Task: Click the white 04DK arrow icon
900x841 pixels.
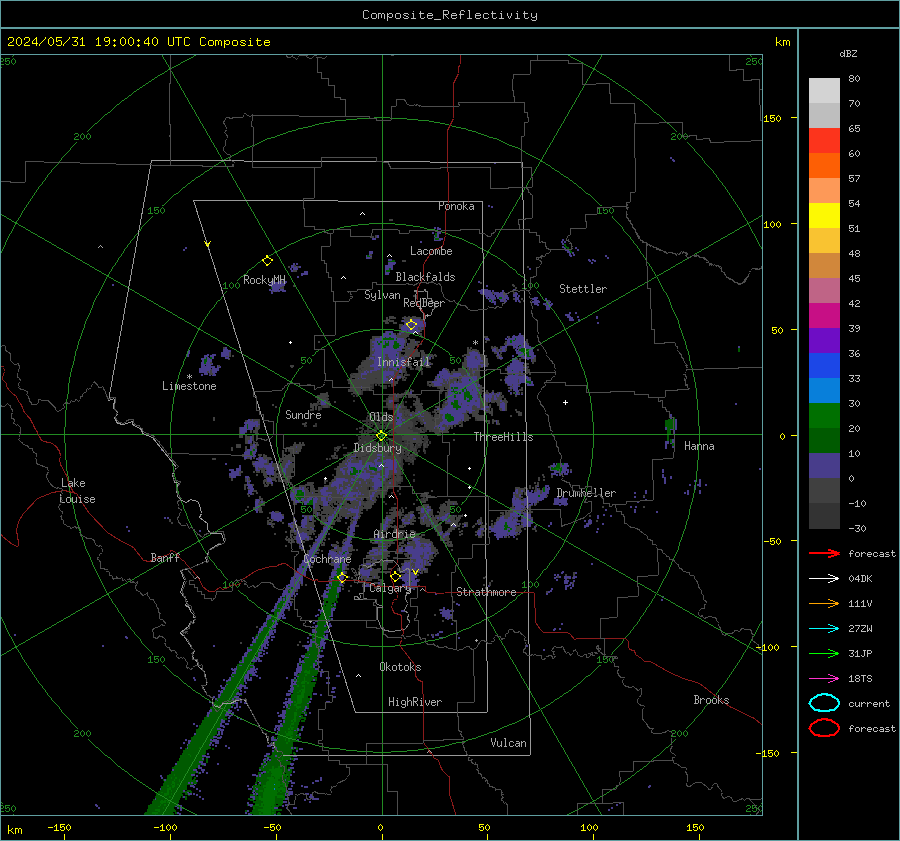Action: click(824, 578)
